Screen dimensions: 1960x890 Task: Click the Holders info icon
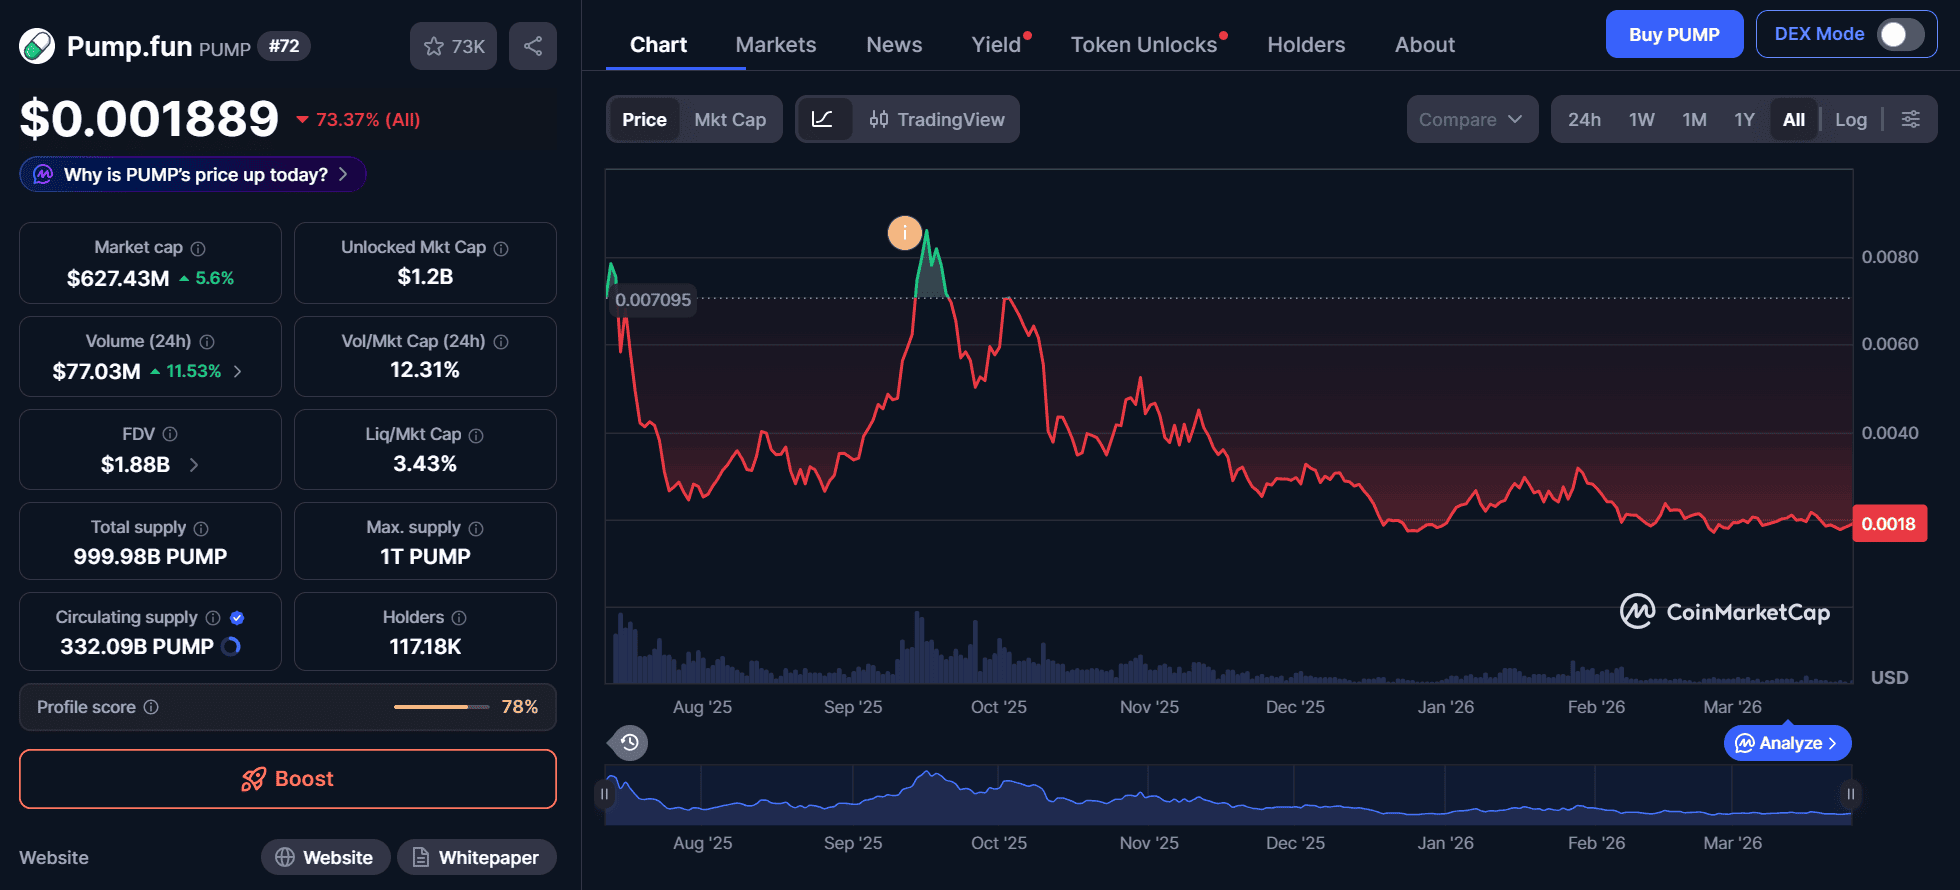pyautogui.click(x=459, y=618)
